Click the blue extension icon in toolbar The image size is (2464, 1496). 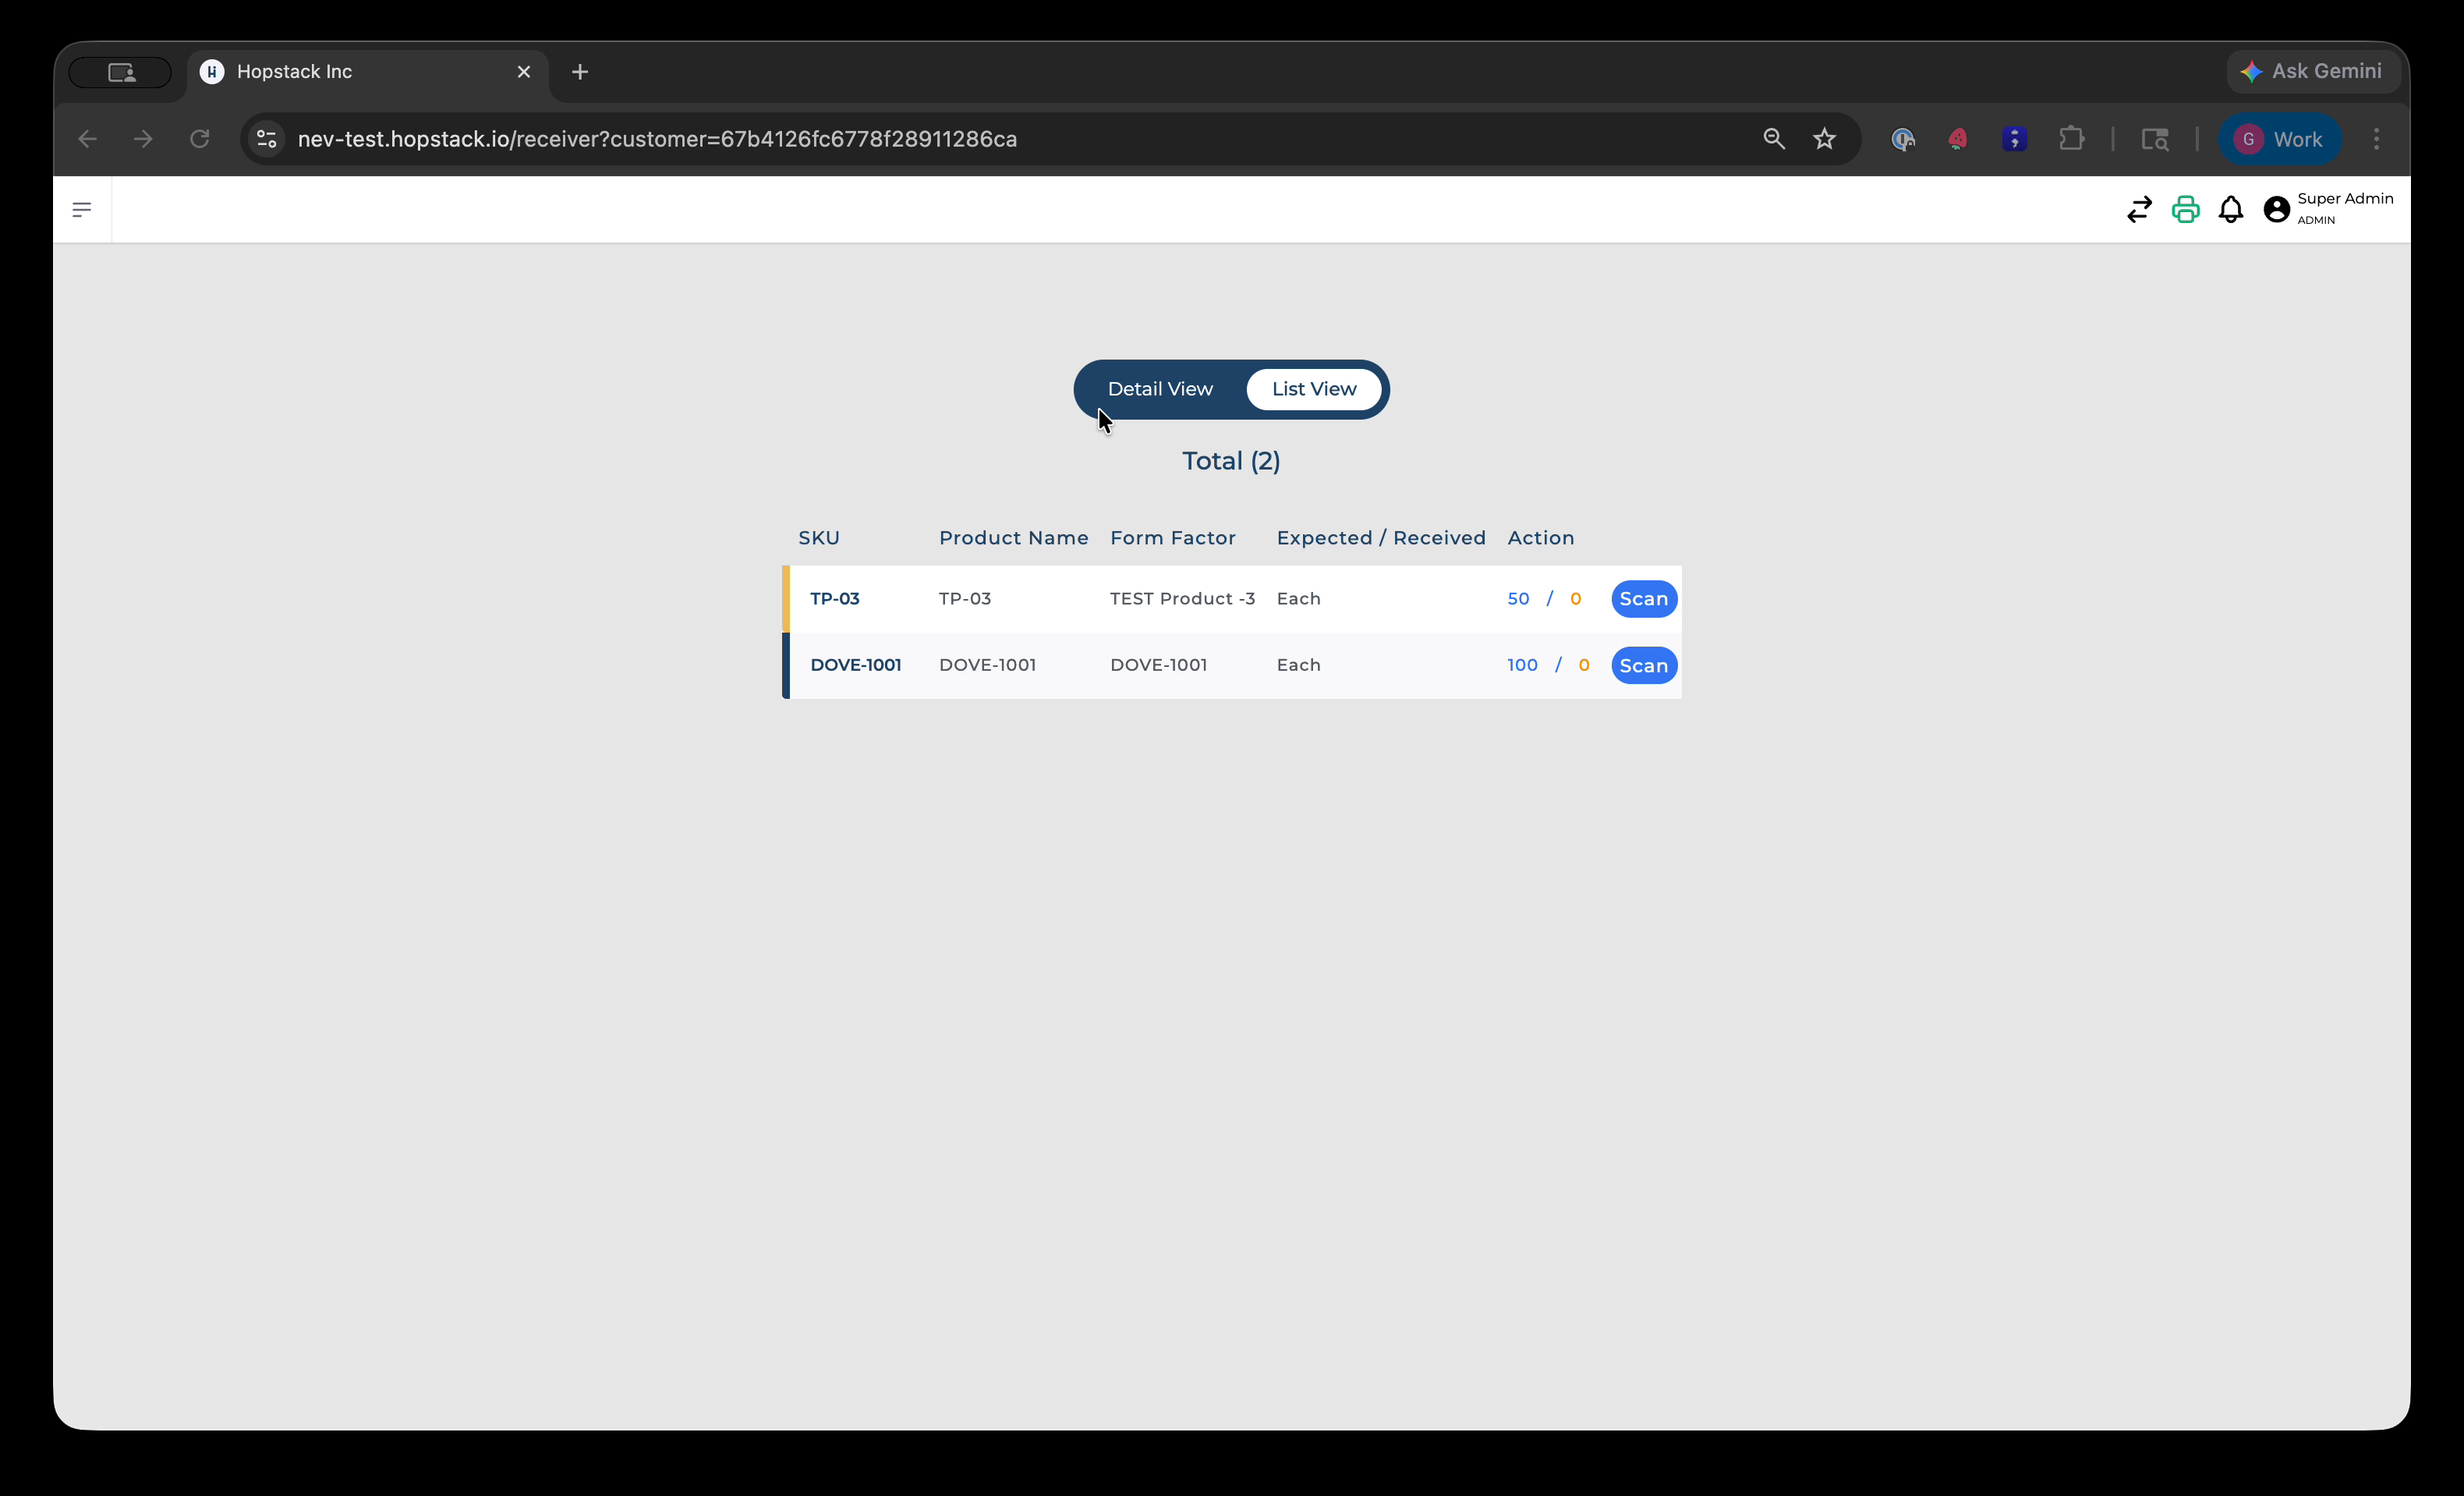coord(1903,139)
